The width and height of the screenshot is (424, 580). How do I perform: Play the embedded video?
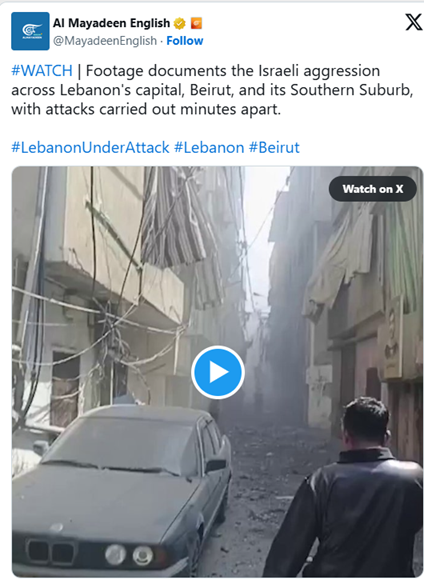click(x=218, y=372)
